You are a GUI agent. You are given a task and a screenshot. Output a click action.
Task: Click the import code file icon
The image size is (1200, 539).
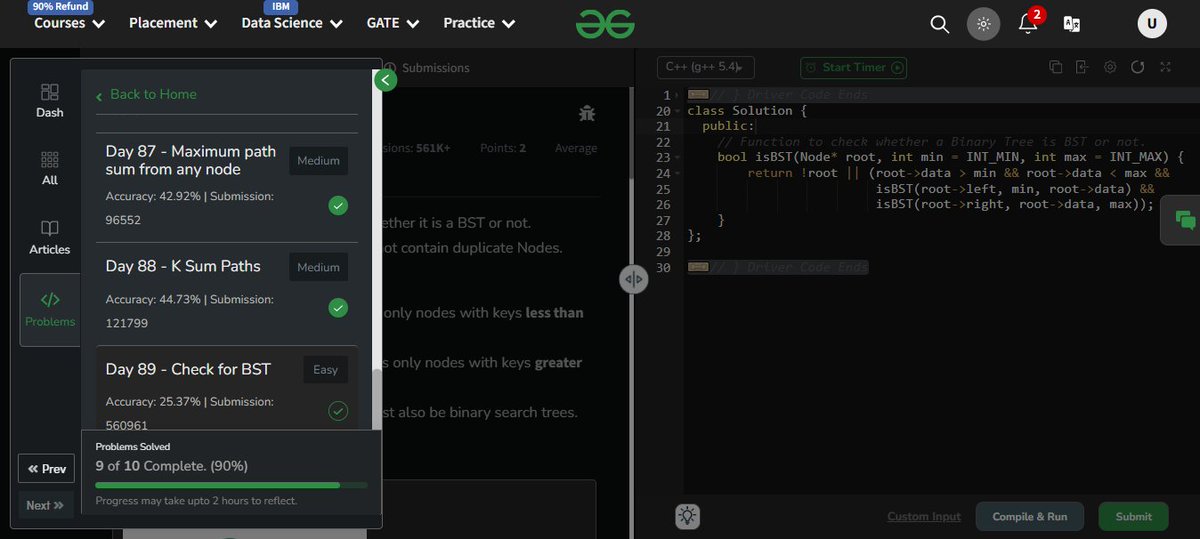pos(1082,67)
